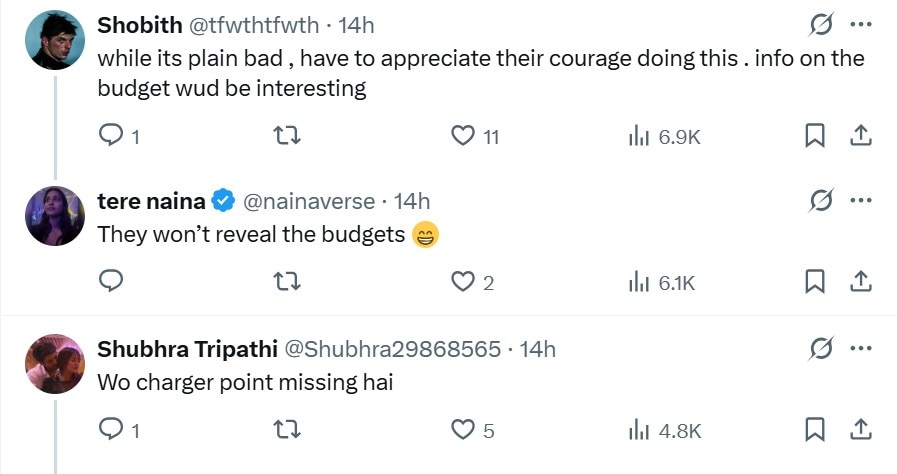
Task: Retweet Shobith's budget comment
Action: (x=287, y=136)
